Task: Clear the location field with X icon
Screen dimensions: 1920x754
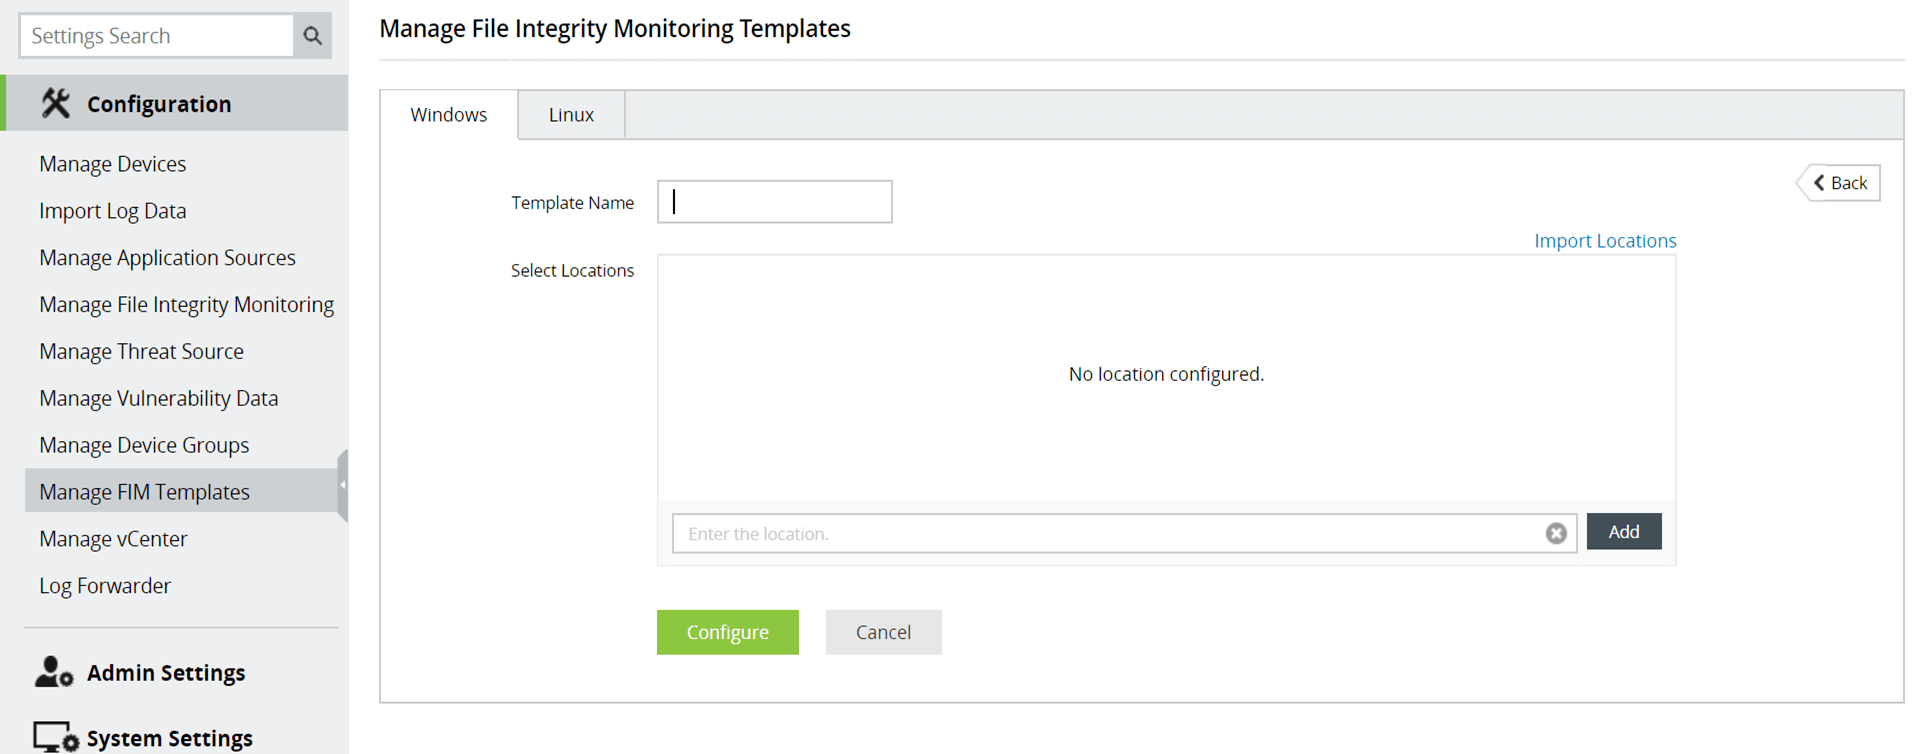Action: (x=1555, y=533)
